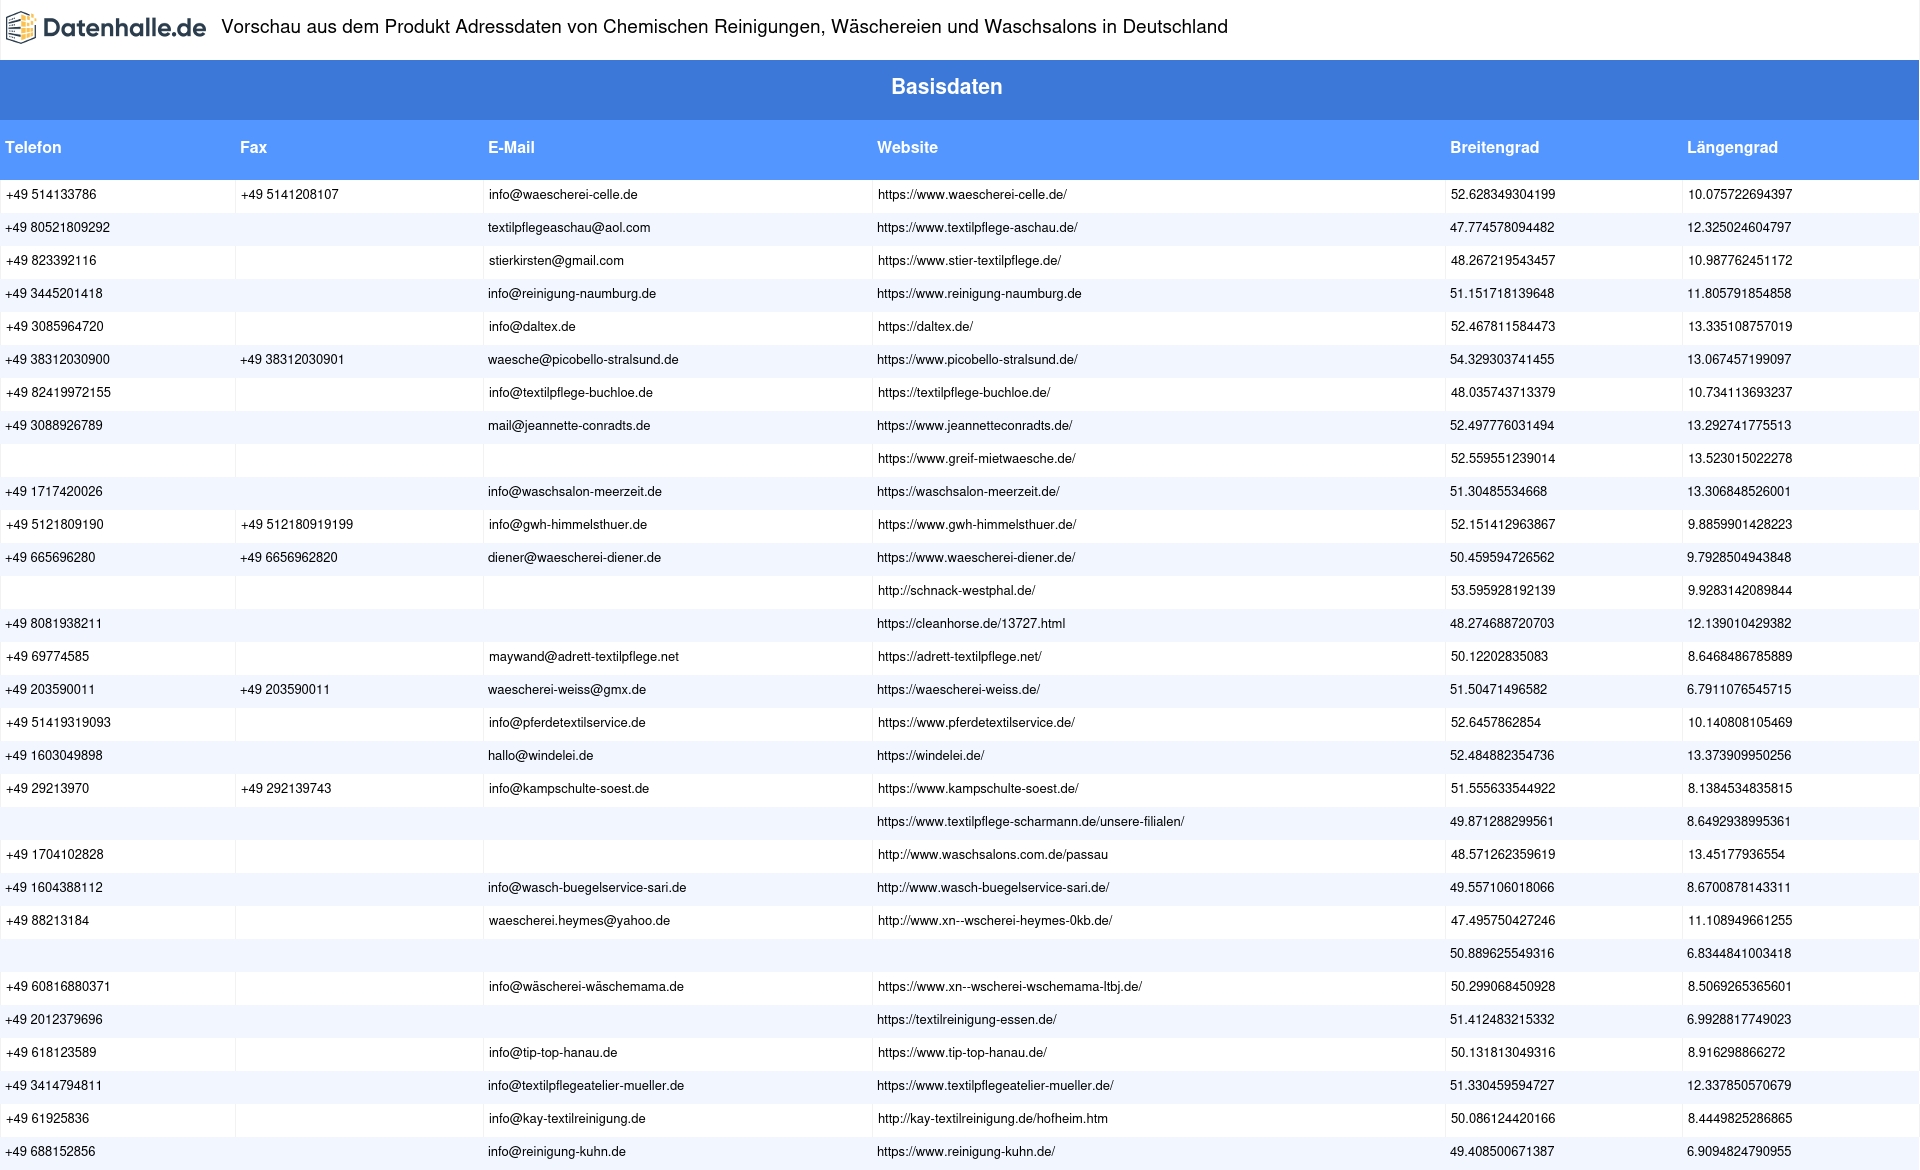Viewport: 1920px width, 1170px height.
Task: Open website https://daltex.de/
Action: (x=925, y=327)
